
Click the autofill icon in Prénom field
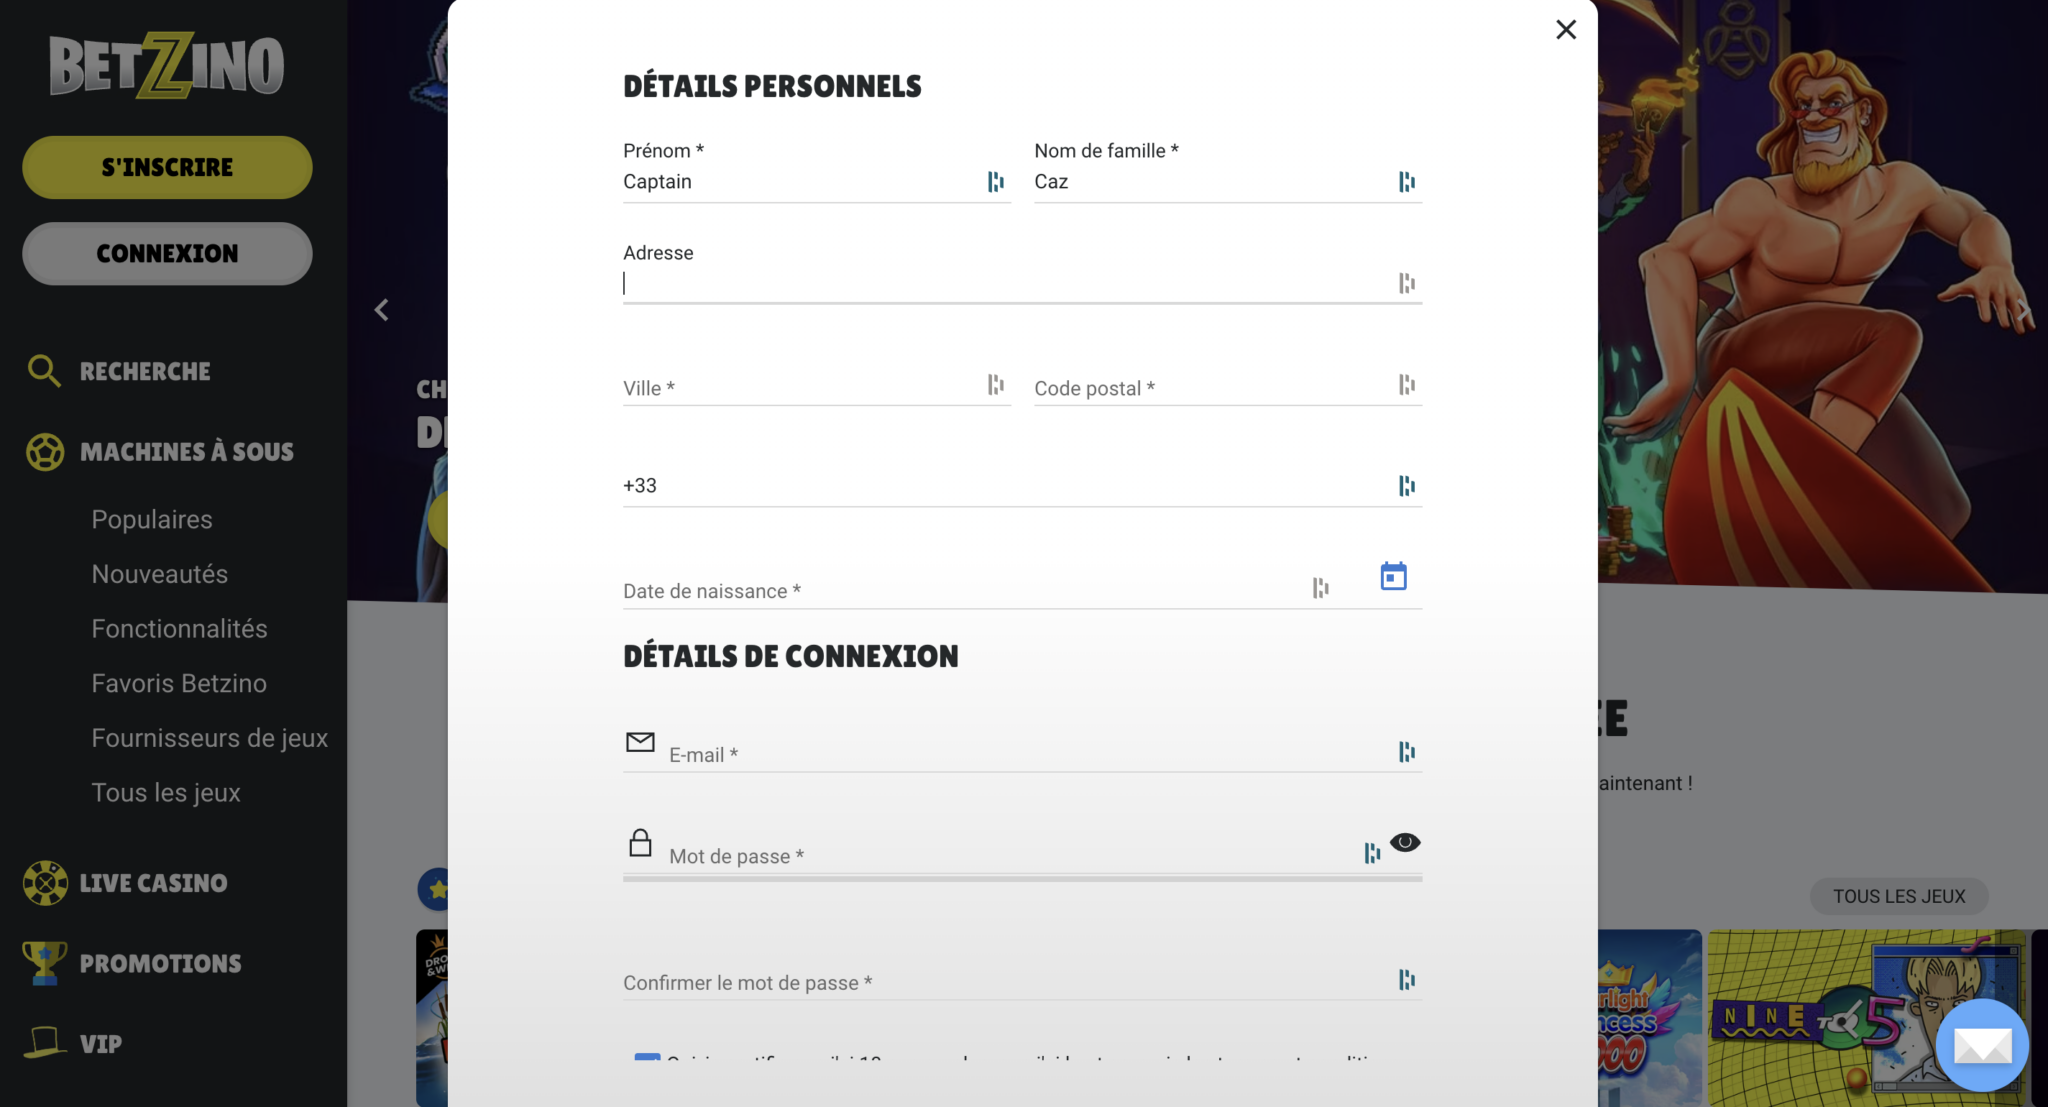(995, 182)
